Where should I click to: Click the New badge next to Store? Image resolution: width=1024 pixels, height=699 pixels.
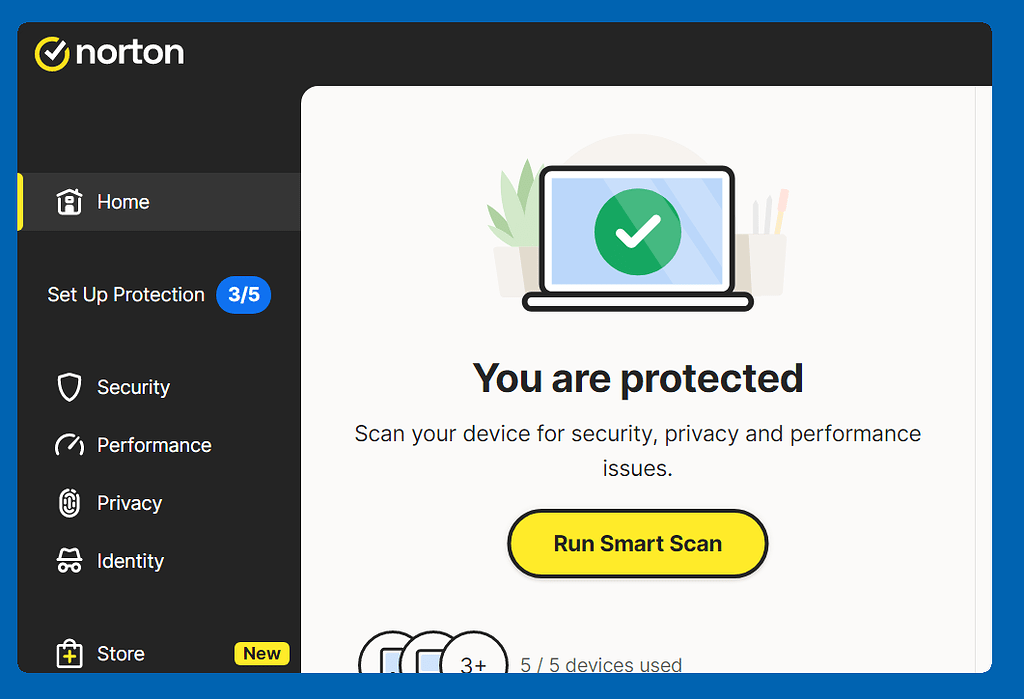261,653
